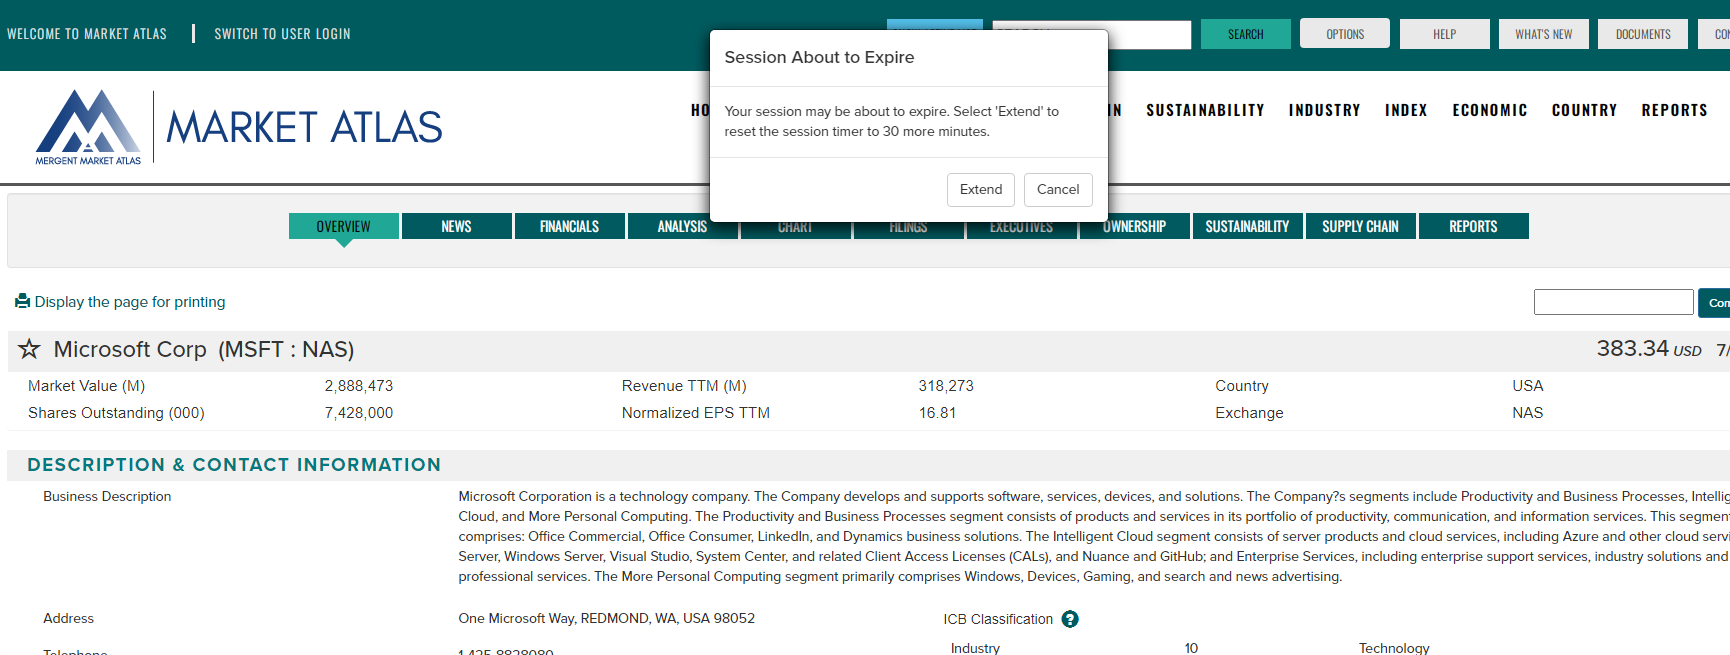1730x655 pixels.
Task: Click the Microsoft Corp (MSFT : NAS) heading
Action: pos(204,349)
